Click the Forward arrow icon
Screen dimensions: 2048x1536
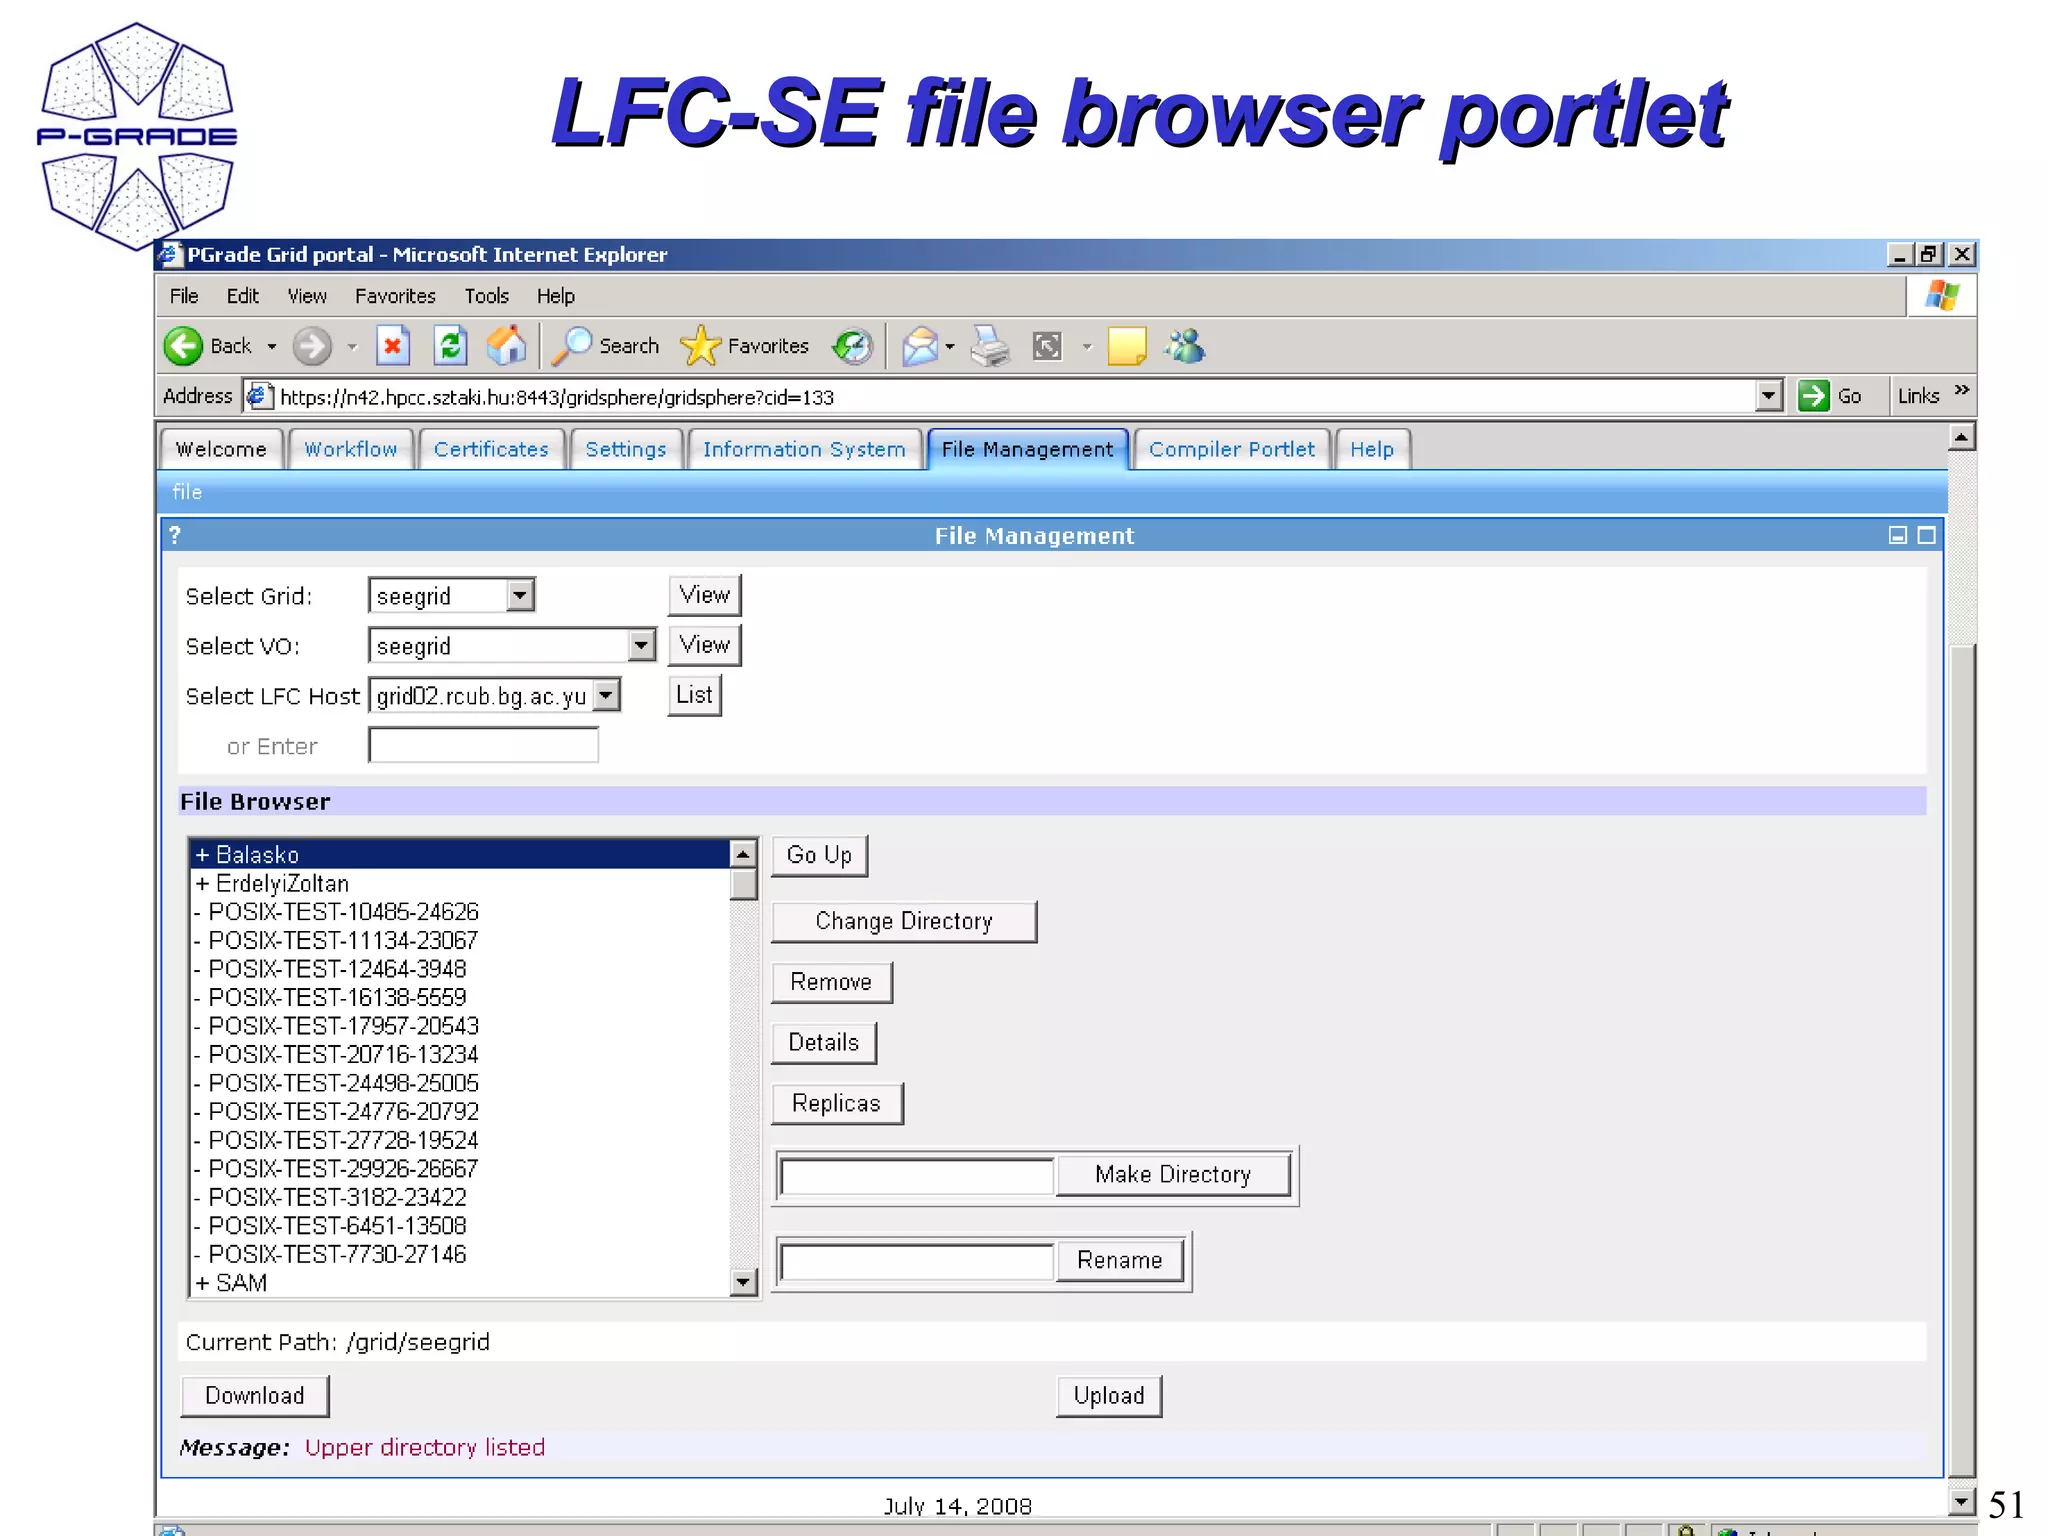[x=312, y=346]
